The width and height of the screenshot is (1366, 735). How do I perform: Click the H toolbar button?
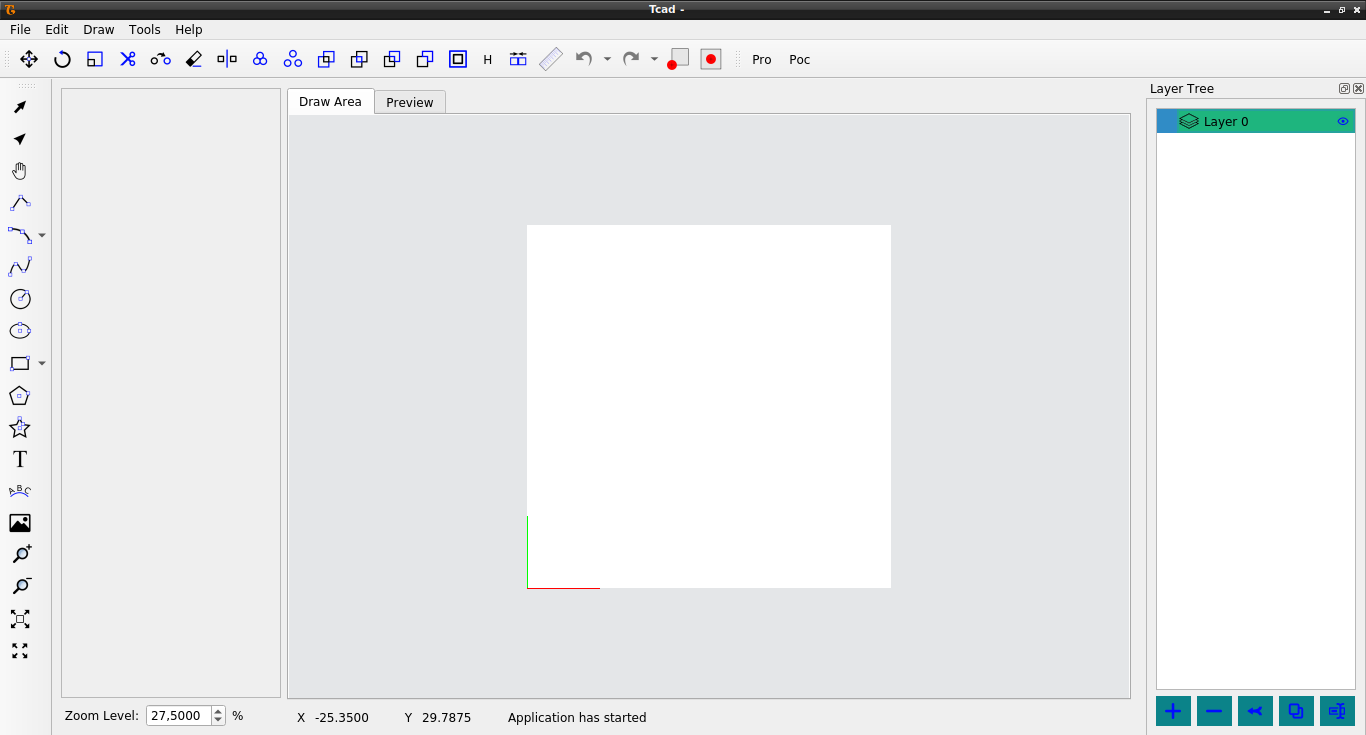point(488,59)
